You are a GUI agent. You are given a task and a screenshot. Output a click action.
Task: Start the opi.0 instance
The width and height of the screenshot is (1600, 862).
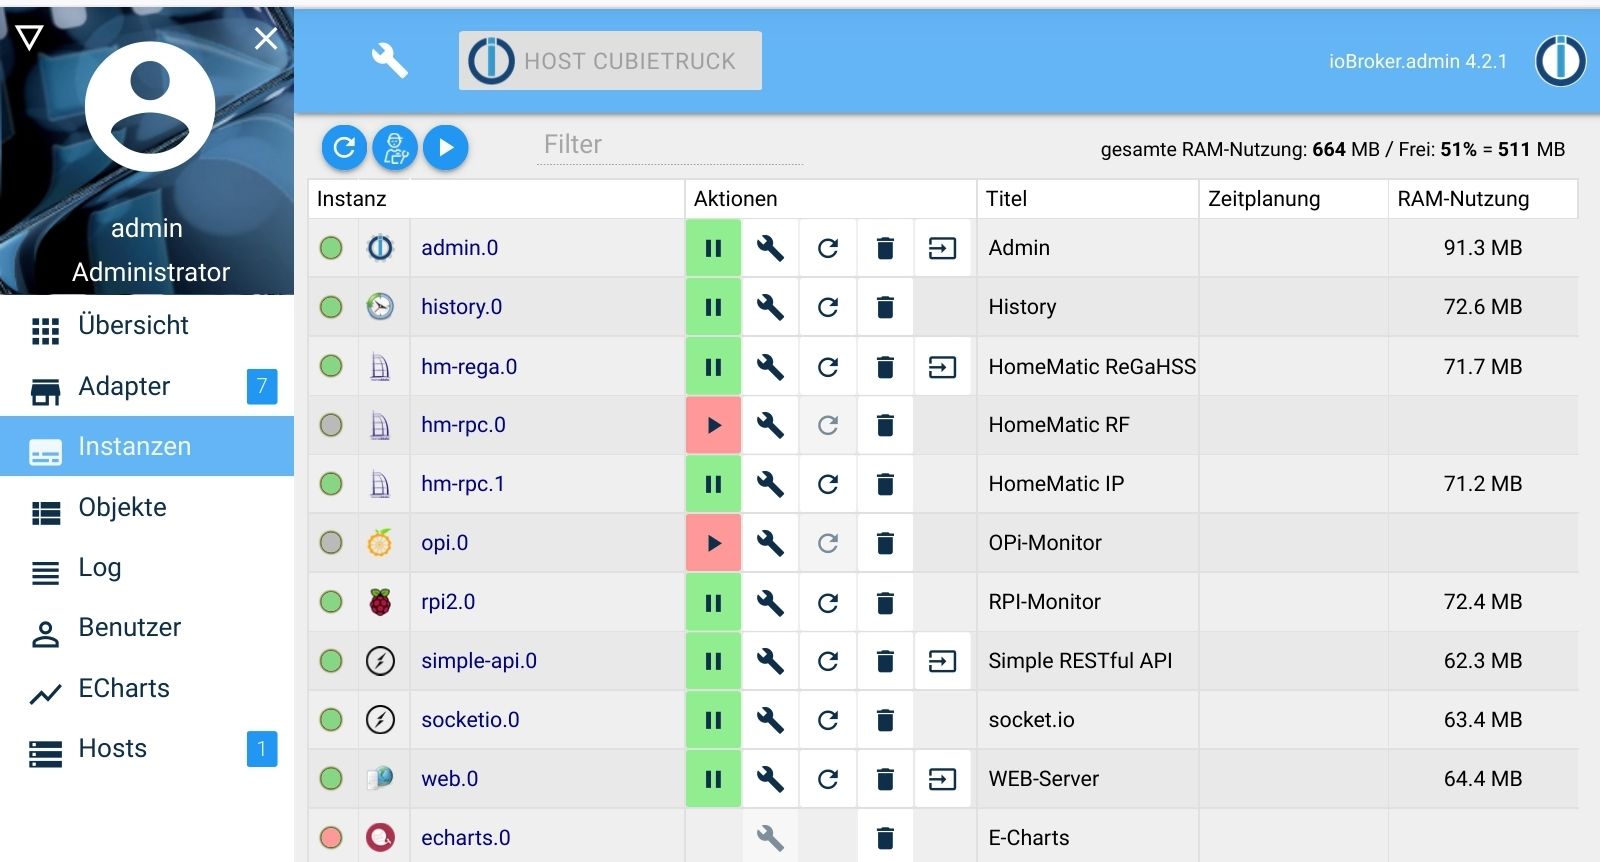tap(713, 543)
